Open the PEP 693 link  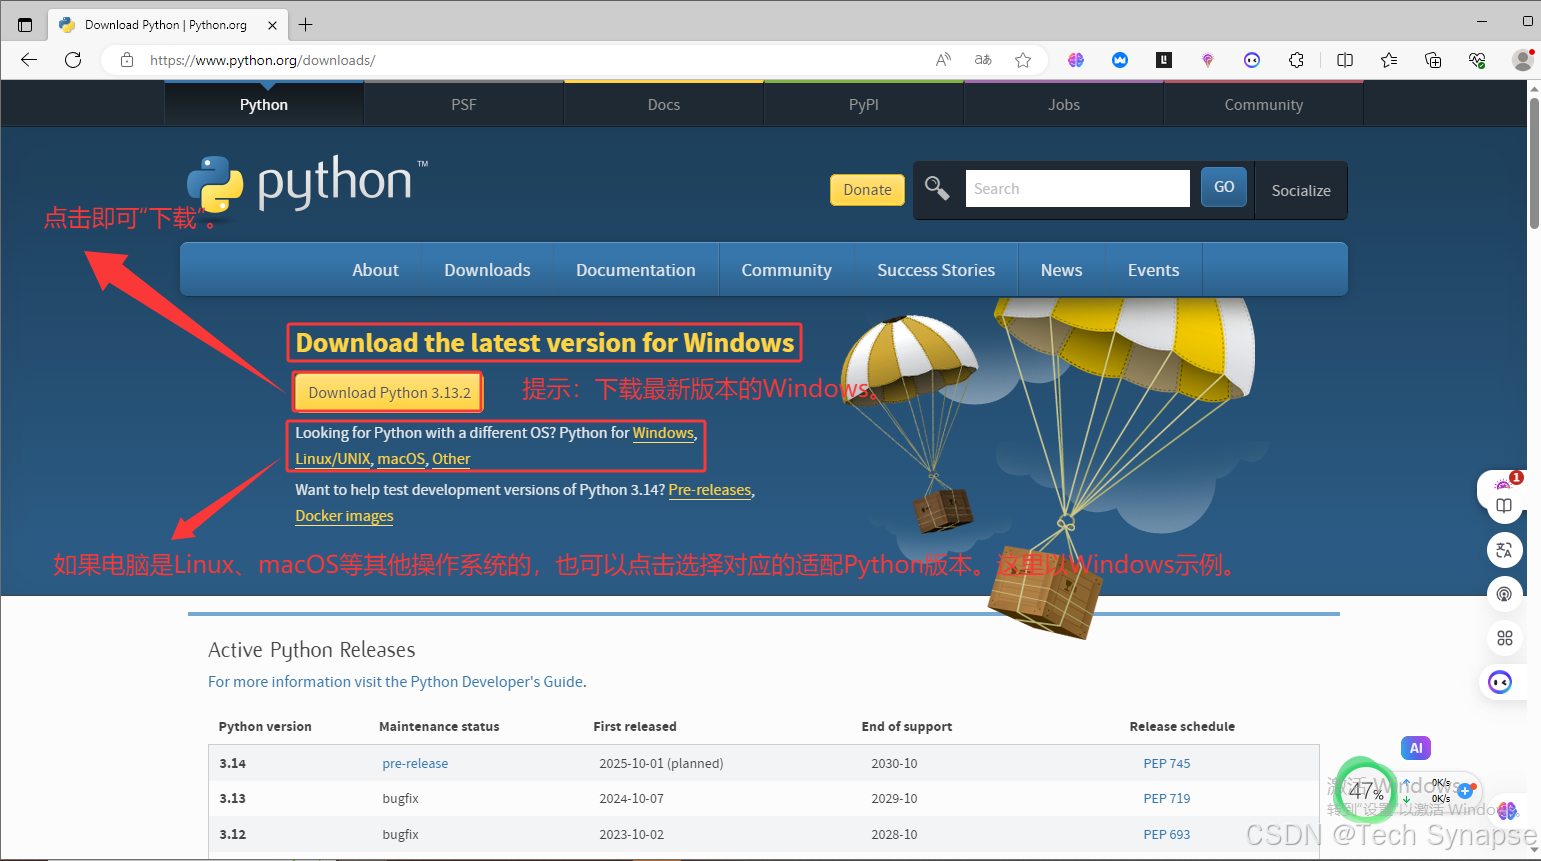1167,834
